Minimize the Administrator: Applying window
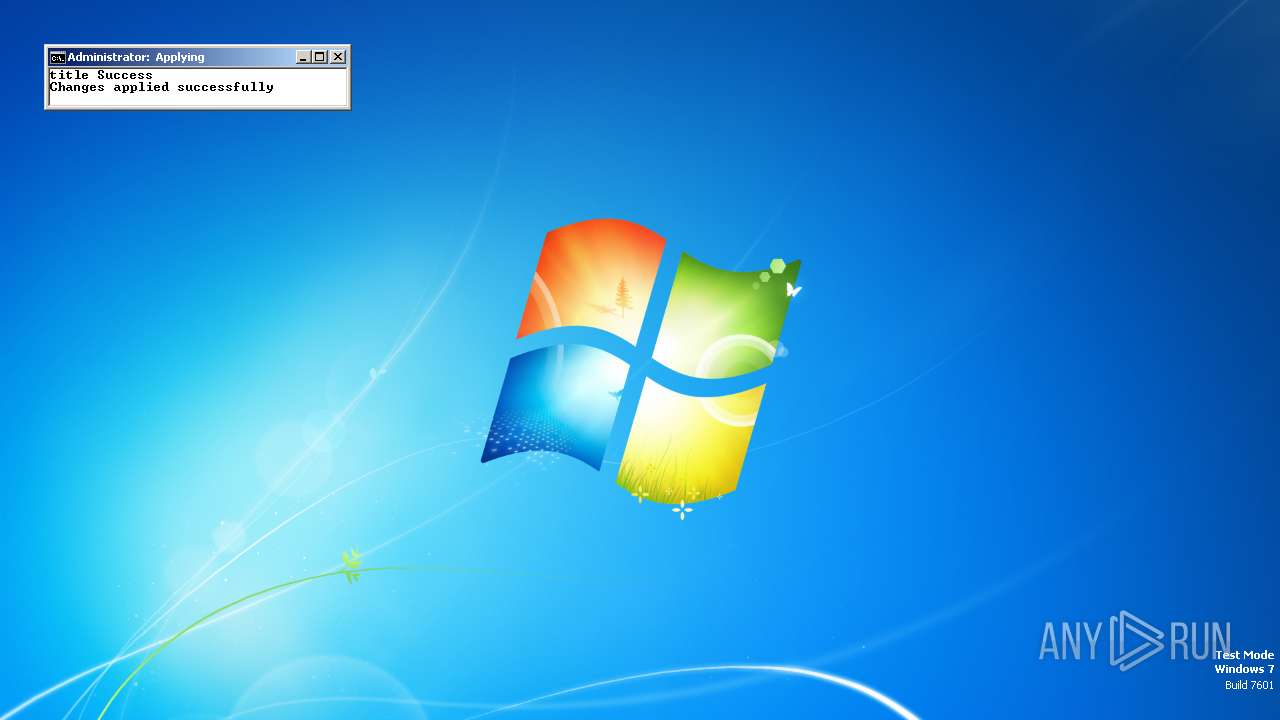The height and width of the screenshot is (720, 1280). click(303, 57)
